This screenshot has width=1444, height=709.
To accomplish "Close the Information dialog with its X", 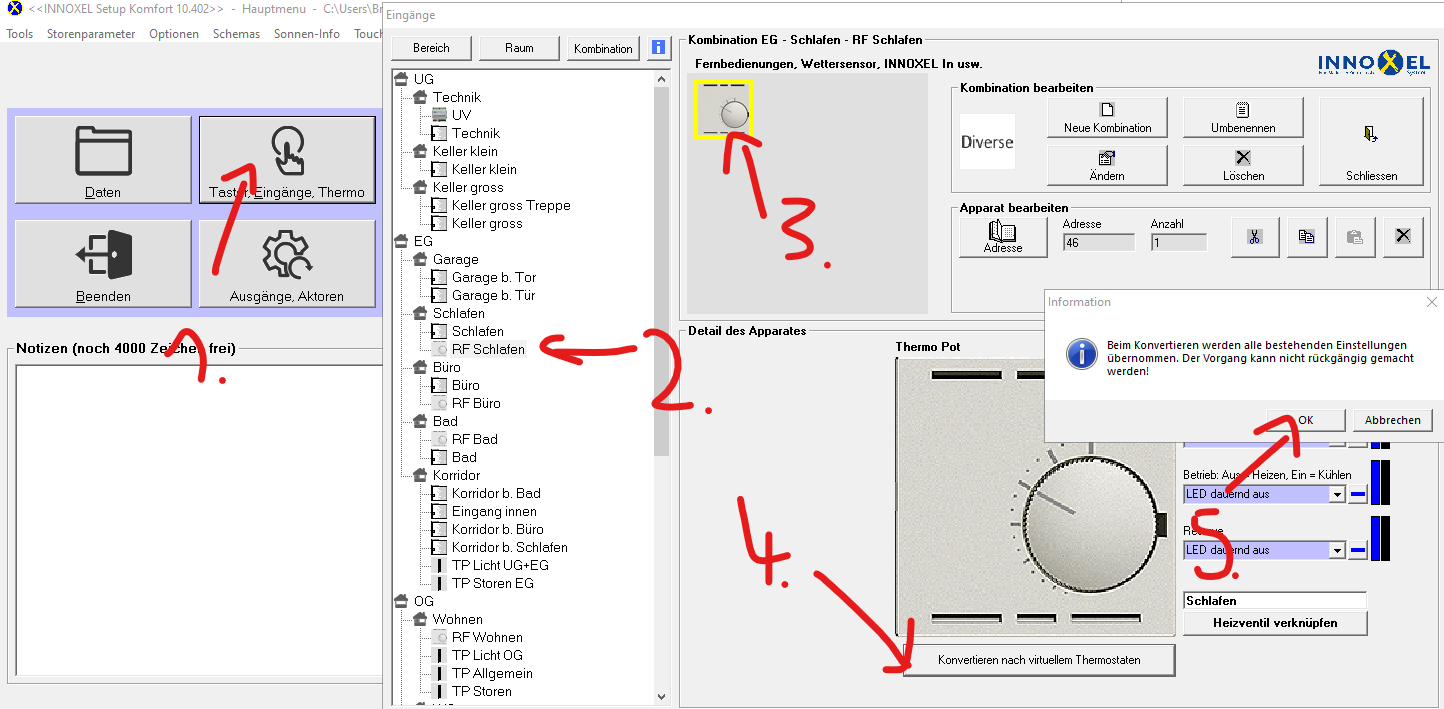I will 1431,302.
